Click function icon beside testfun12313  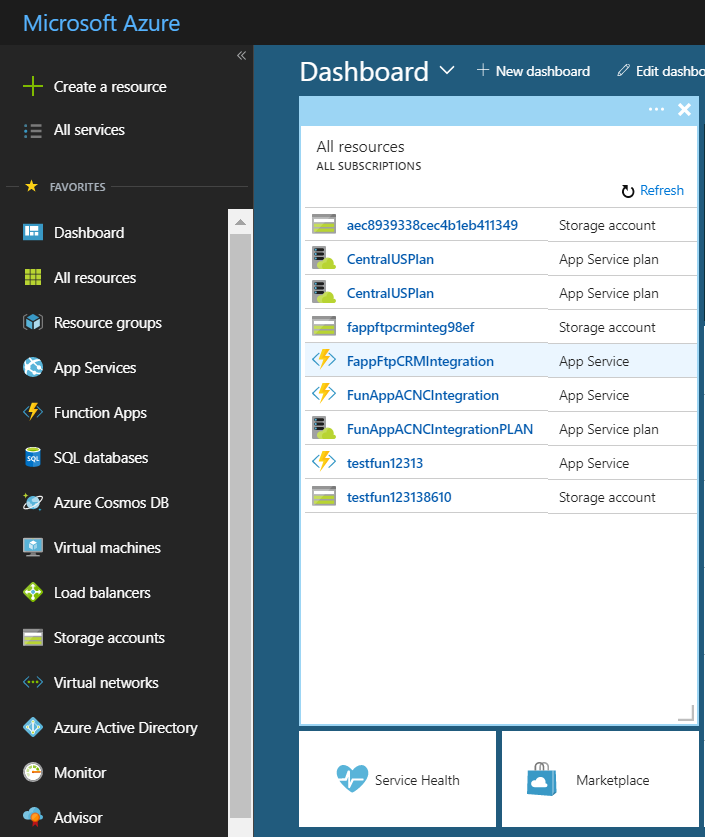click(324, 462)
